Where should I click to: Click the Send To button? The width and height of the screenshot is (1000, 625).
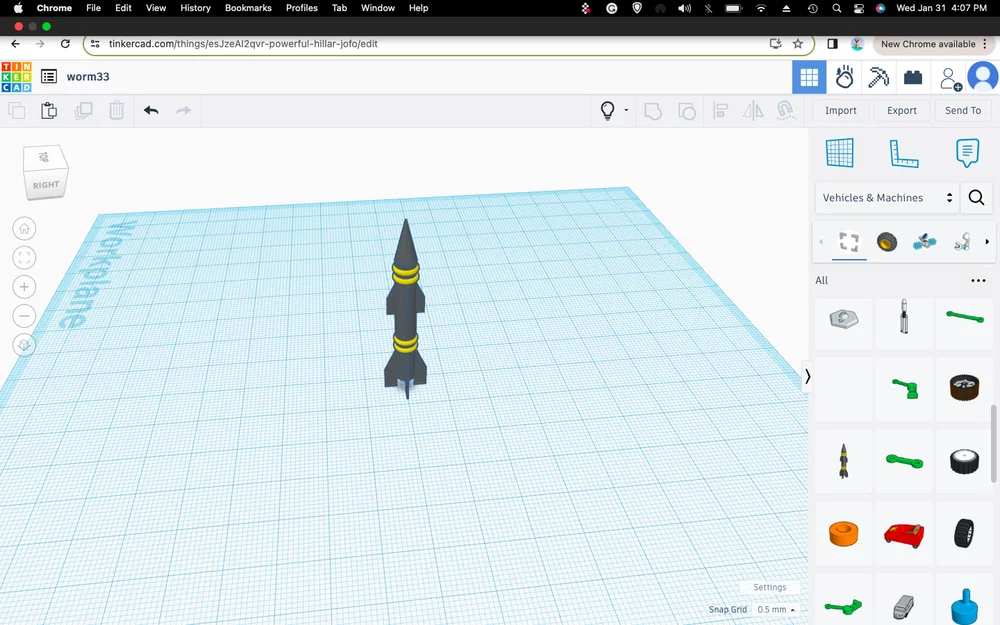963,111
